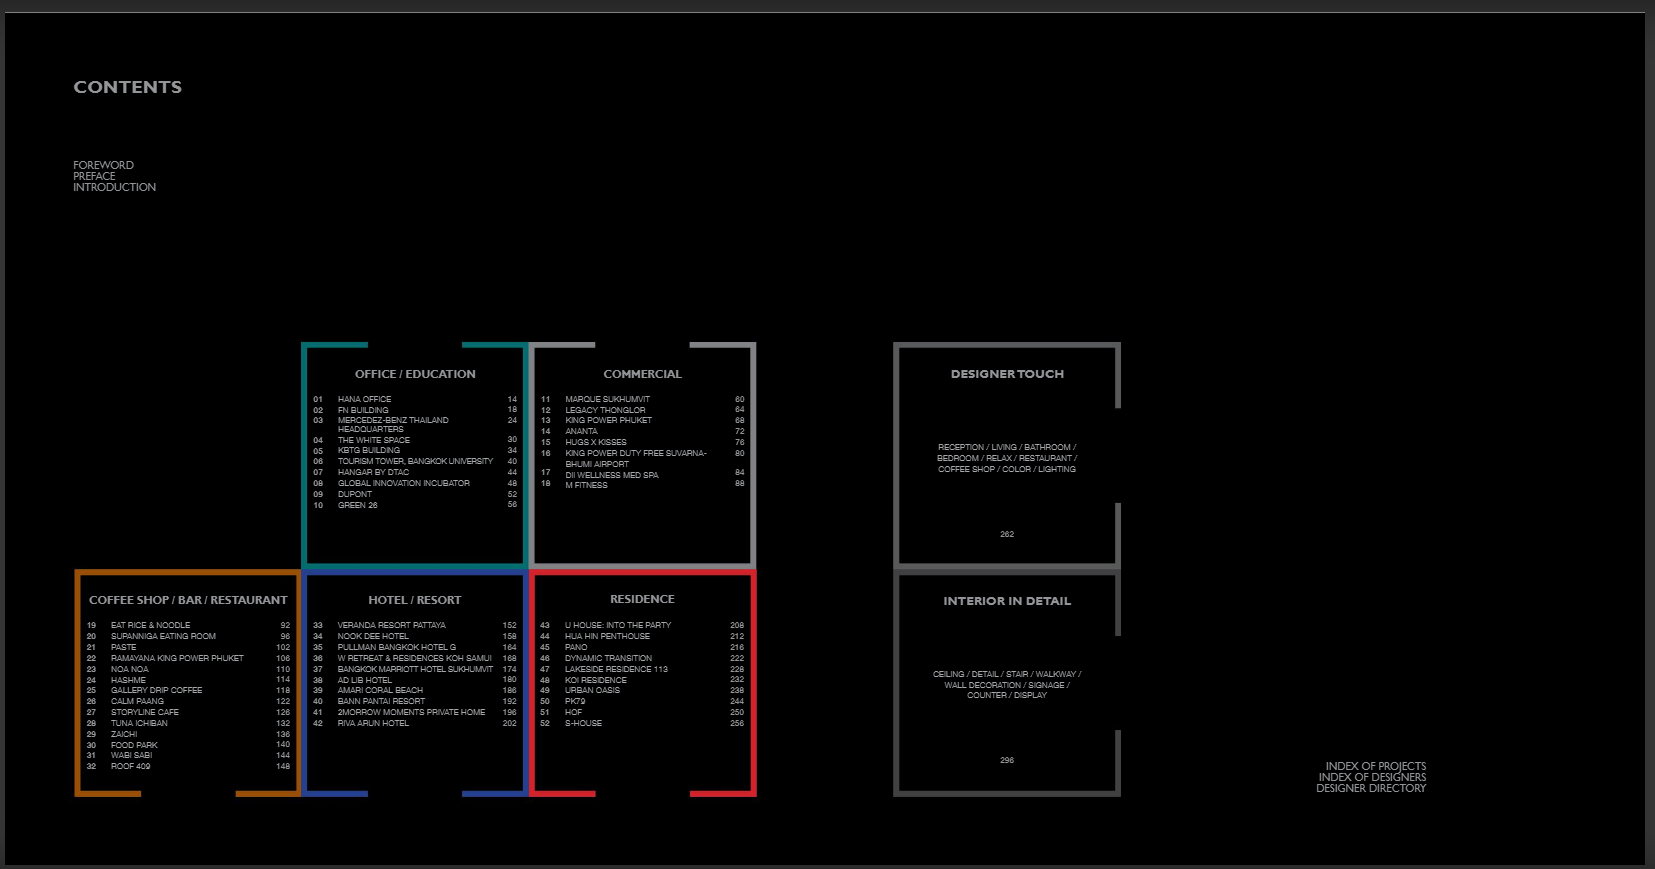Select the GREEN 26 entry
Viewport: 1655px width, 869px height.
pos(358,505)
